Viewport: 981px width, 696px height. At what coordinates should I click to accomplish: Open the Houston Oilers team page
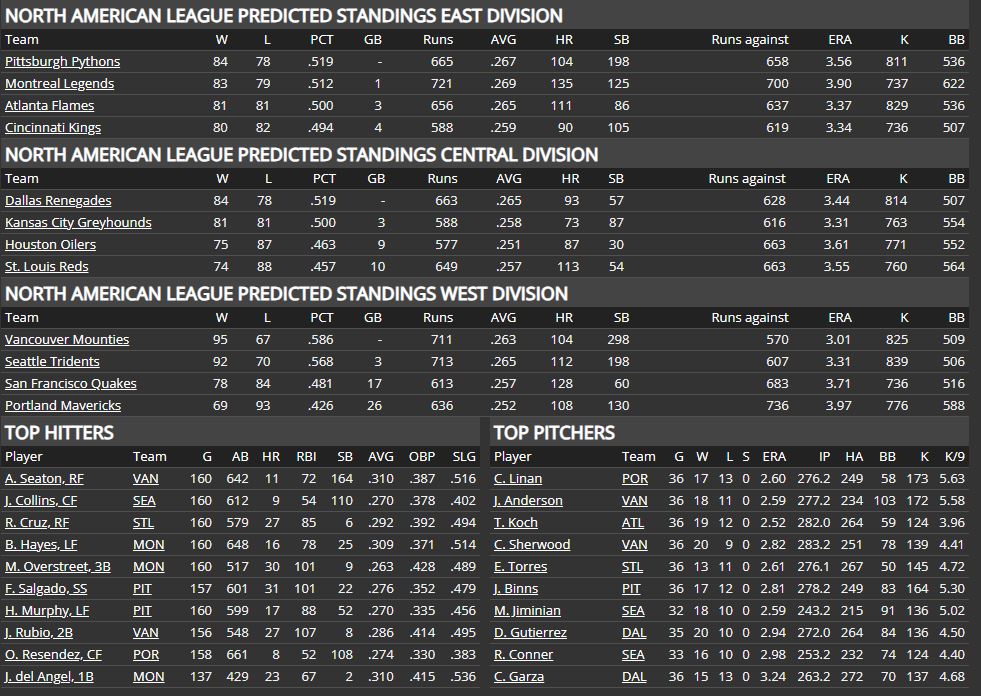(50, 245)
